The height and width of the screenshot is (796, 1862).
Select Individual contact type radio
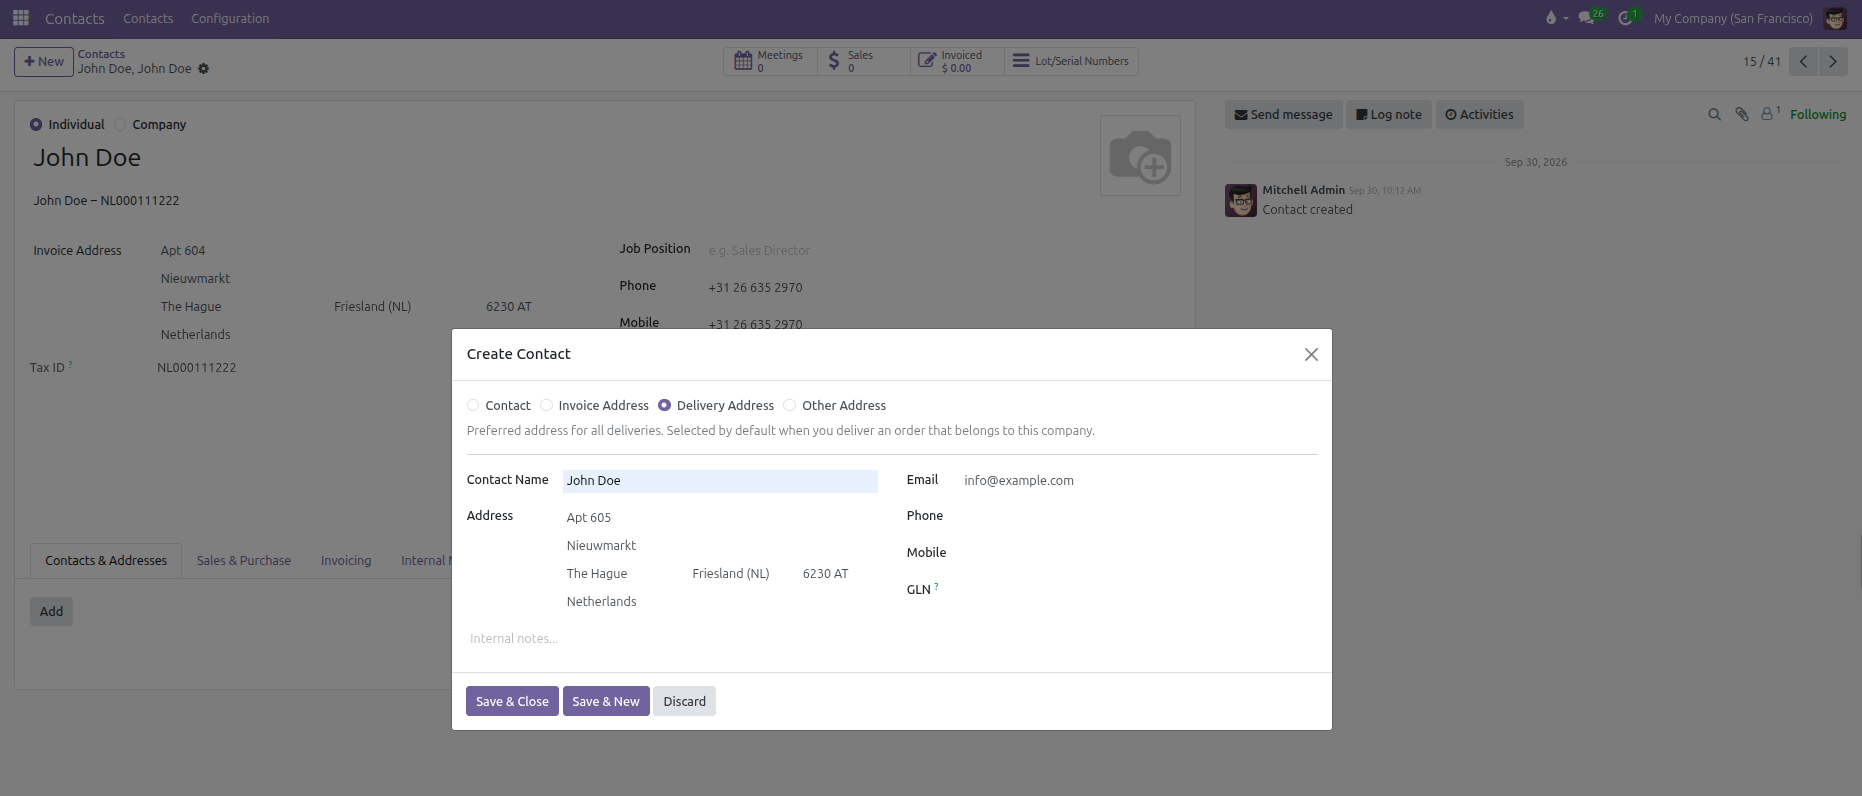[x=36, y=125]
